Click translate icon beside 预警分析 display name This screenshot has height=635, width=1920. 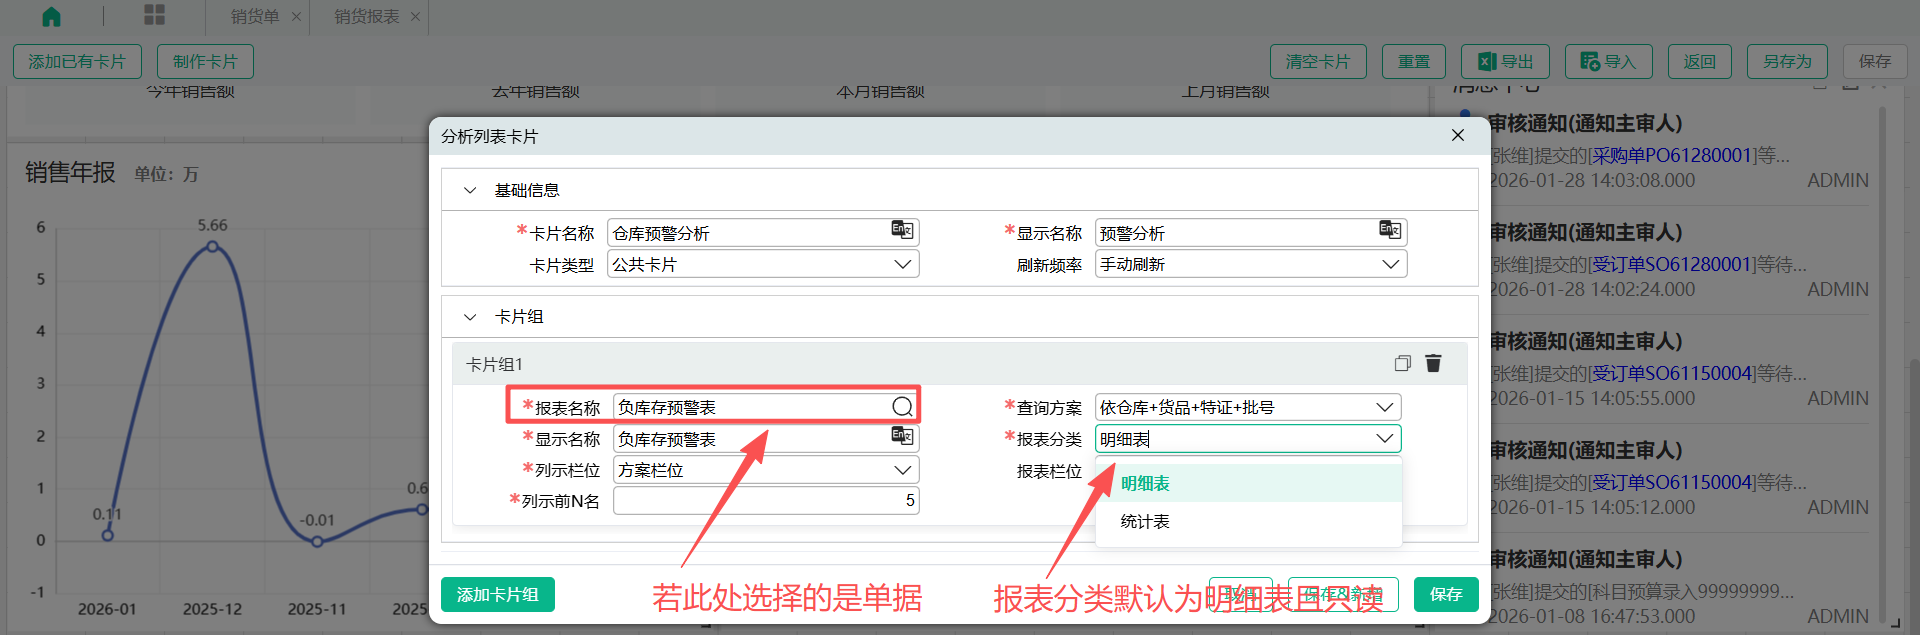tap(1390, 230)
